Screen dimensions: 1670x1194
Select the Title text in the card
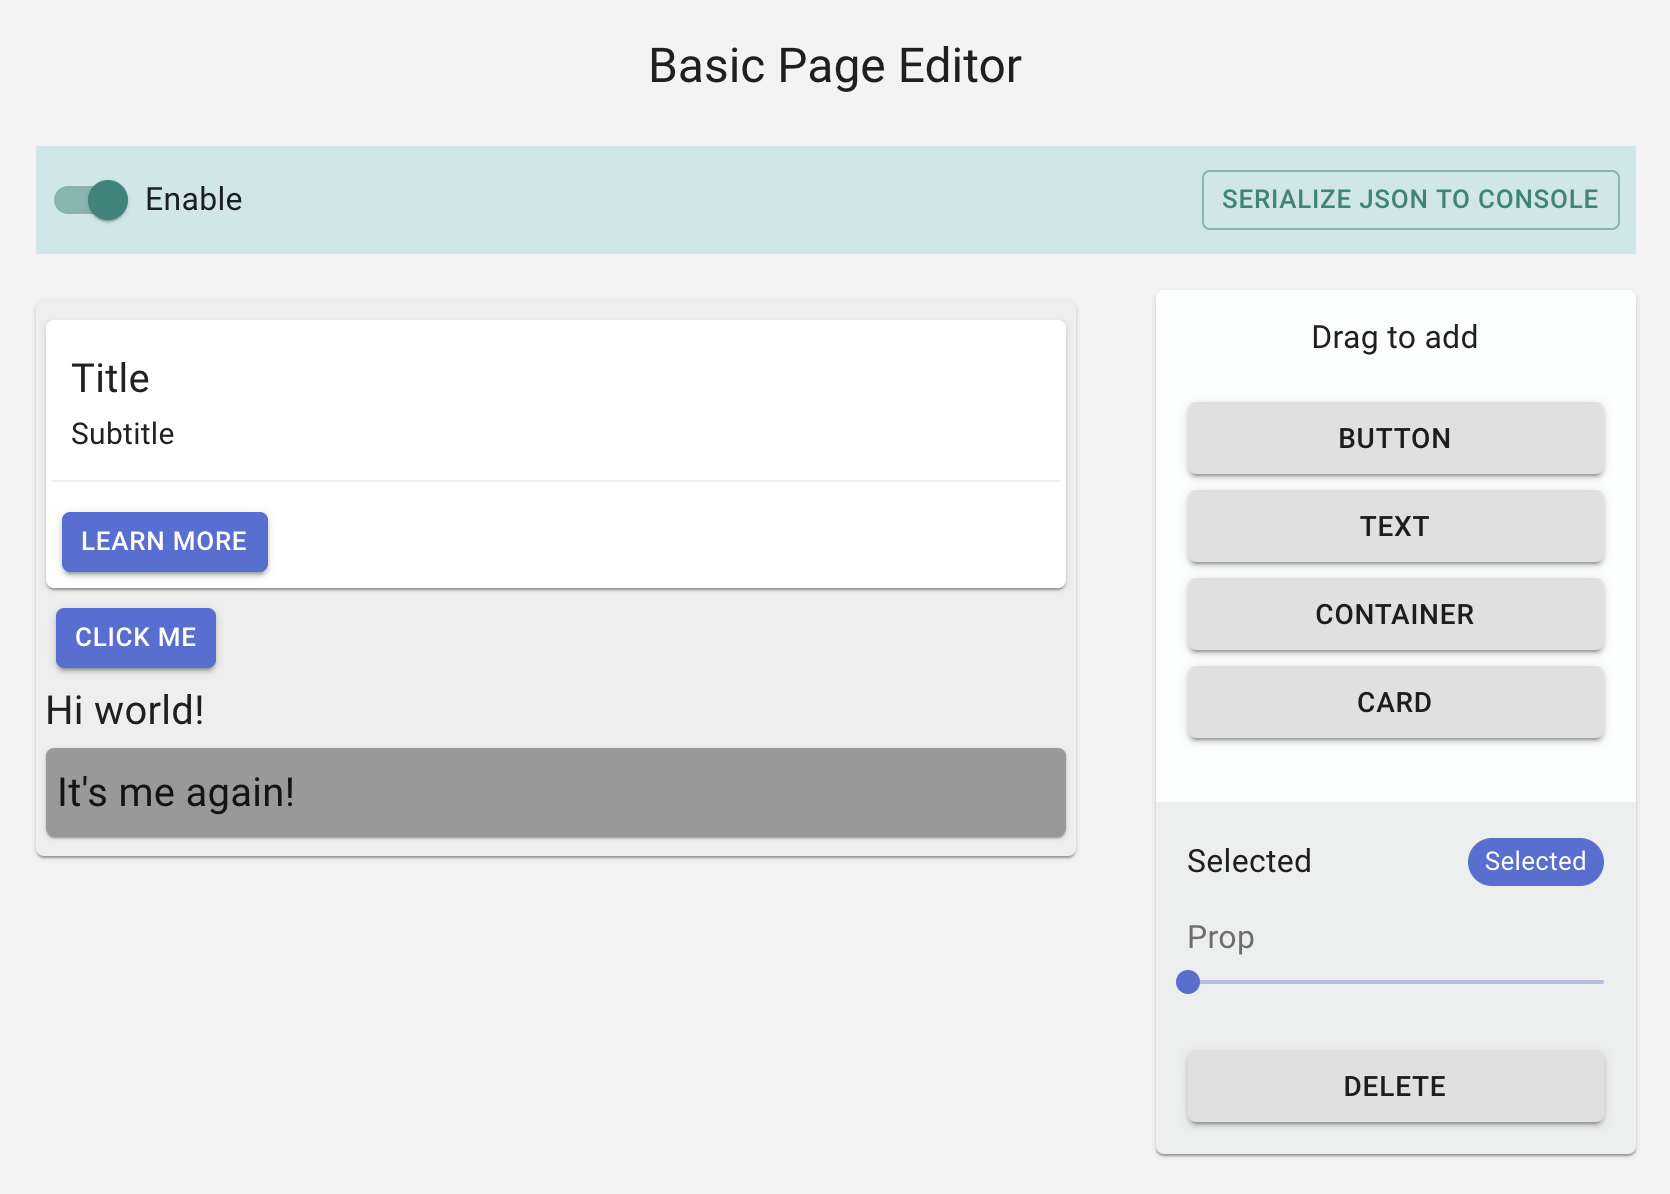[x=110, y=379]
